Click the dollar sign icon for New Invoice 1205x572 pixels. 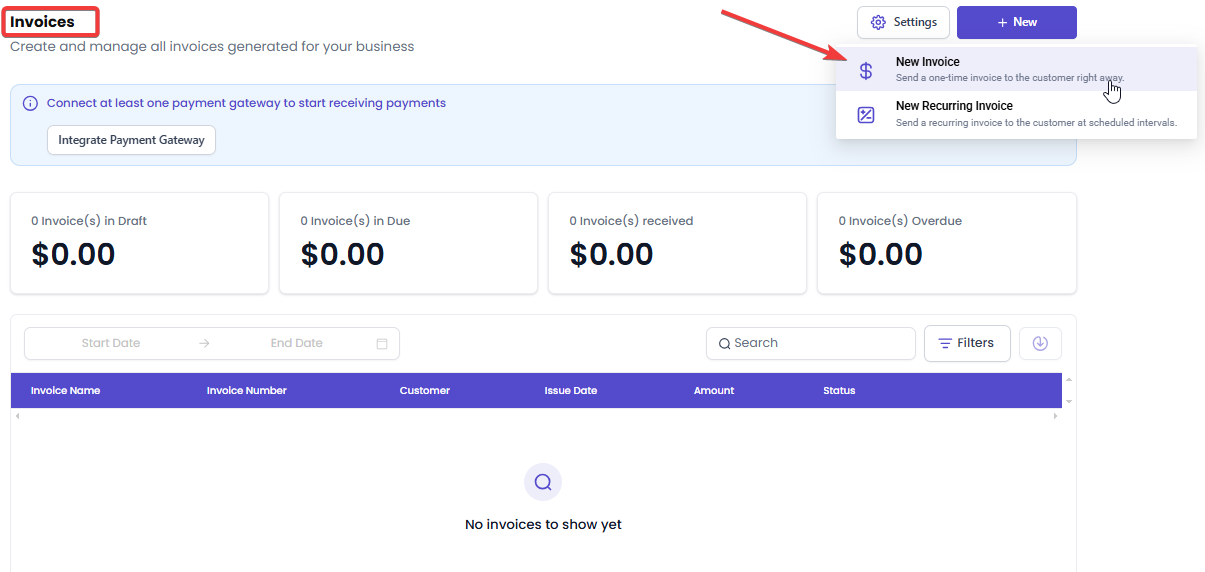tap(866, 71)
